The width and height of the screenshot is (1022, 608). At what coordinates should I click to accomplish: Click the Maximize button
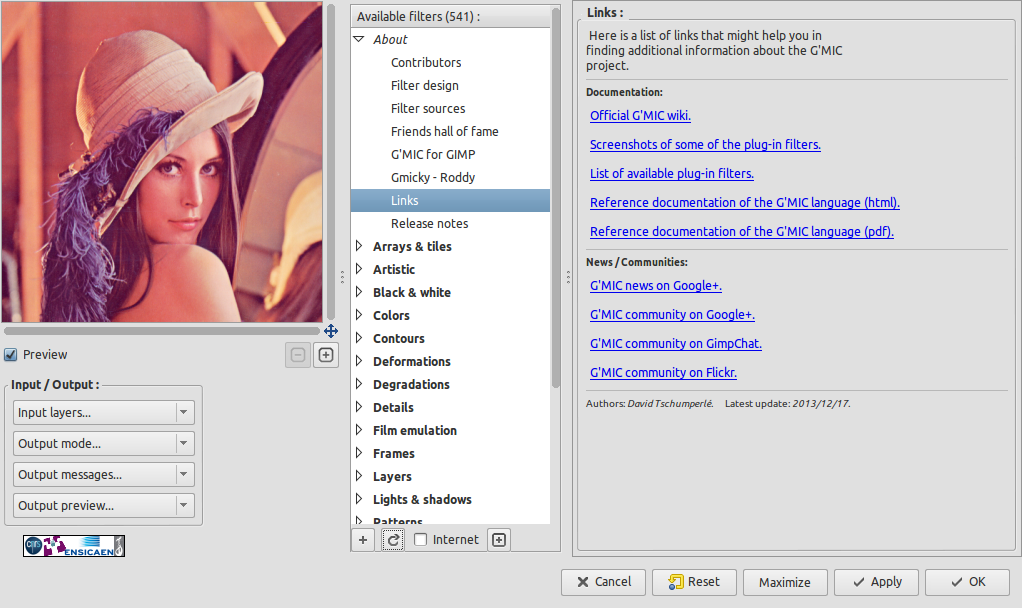pos(785,582)
